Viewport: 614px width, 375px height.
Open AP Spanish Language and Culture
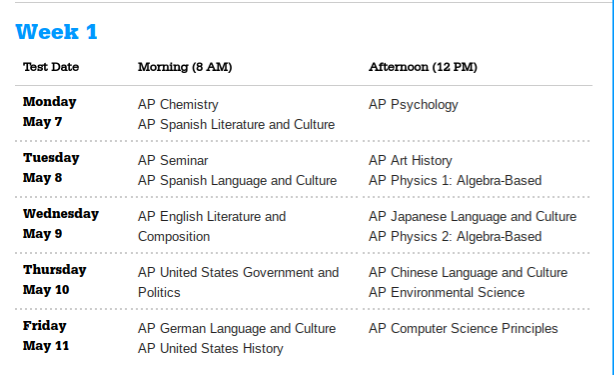[237, 180]
